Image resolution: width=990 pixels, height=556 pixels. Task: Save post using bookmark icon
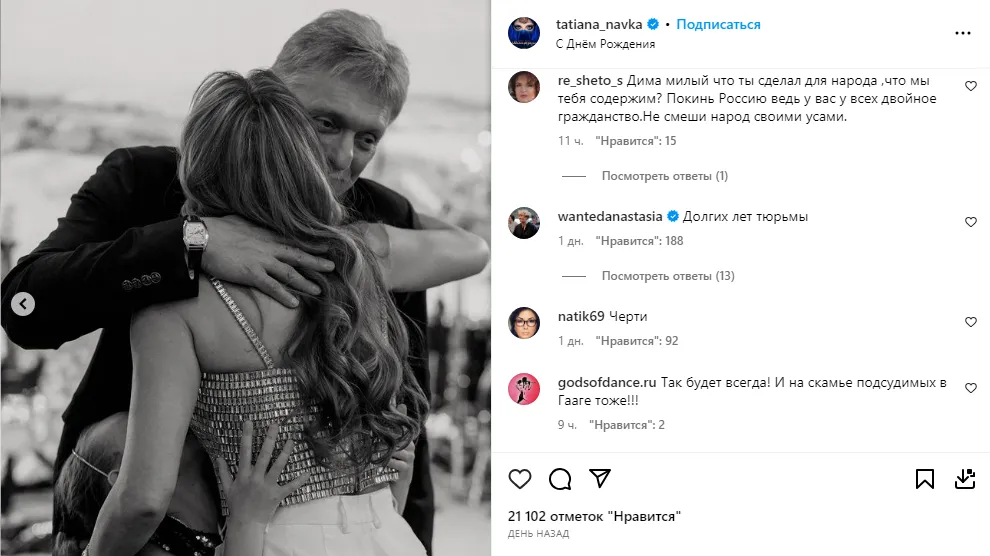(x=925, y=479)
